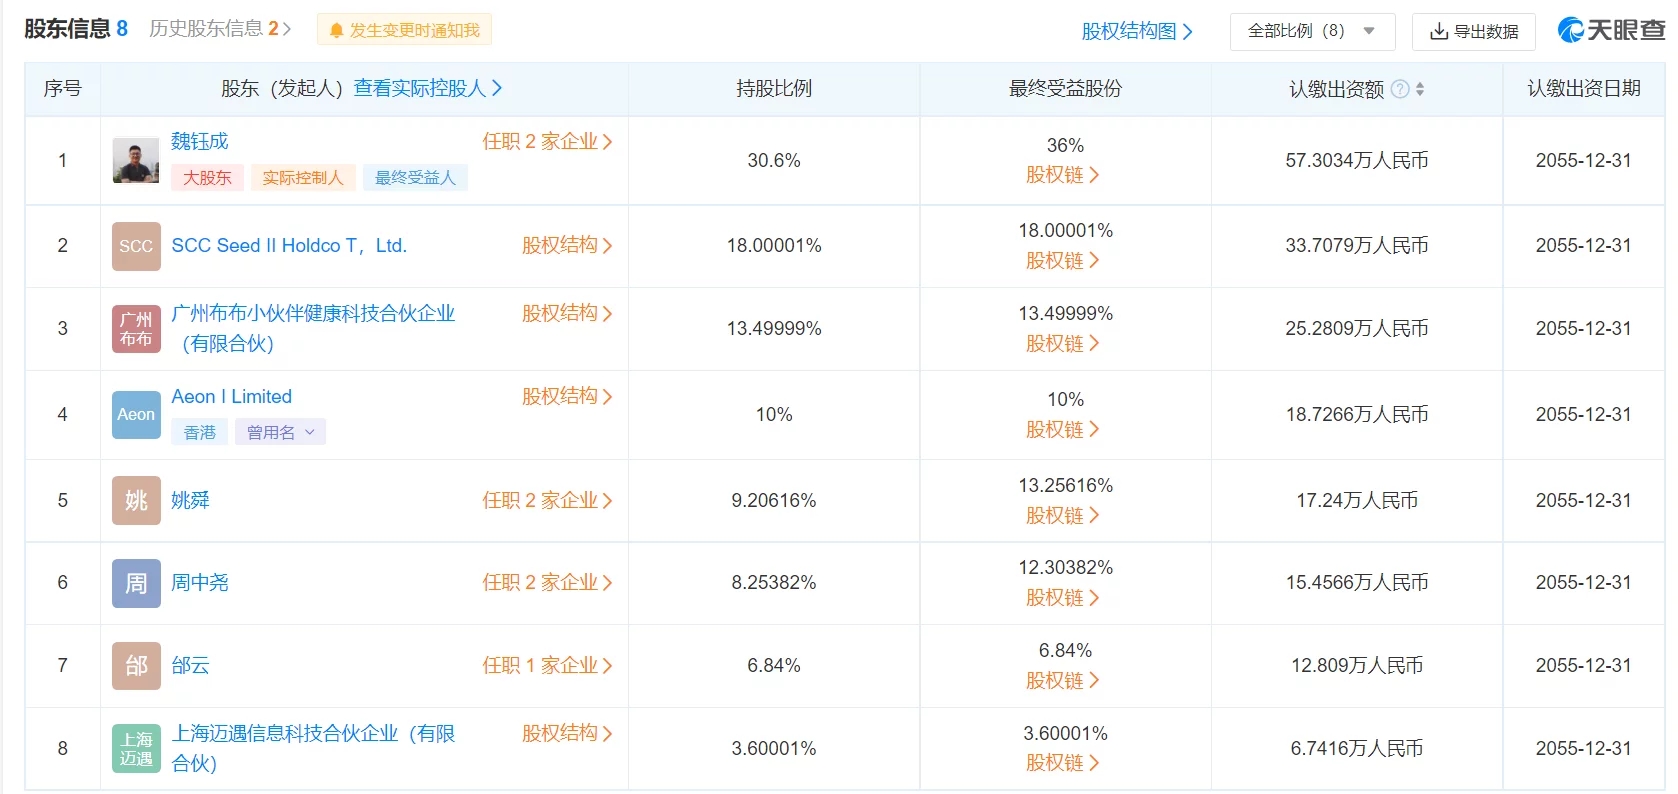This screenshot has height=794, width=1678.
Task: Open Aeon I Limited link
Action: point(232,397)
